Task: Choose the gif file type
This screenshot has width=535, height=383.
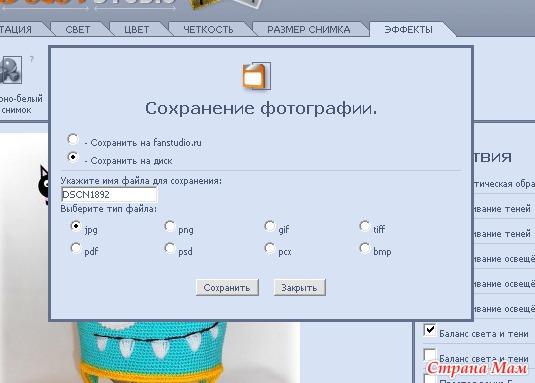Action: (x=270, y=226)
